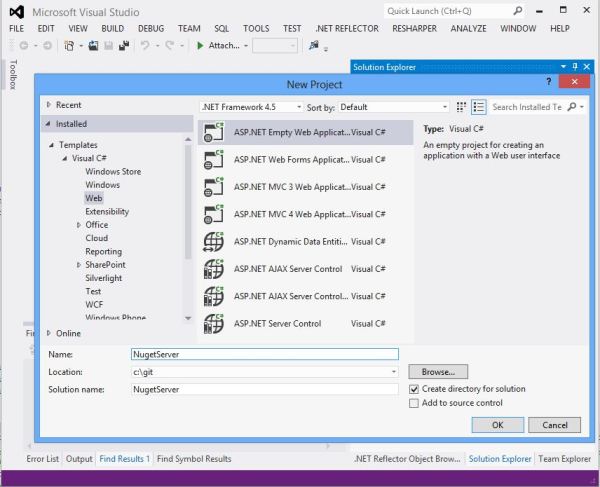Collapse the Templates tree node
The width and height of the screenshot is (600, 487).
[52, 145]
